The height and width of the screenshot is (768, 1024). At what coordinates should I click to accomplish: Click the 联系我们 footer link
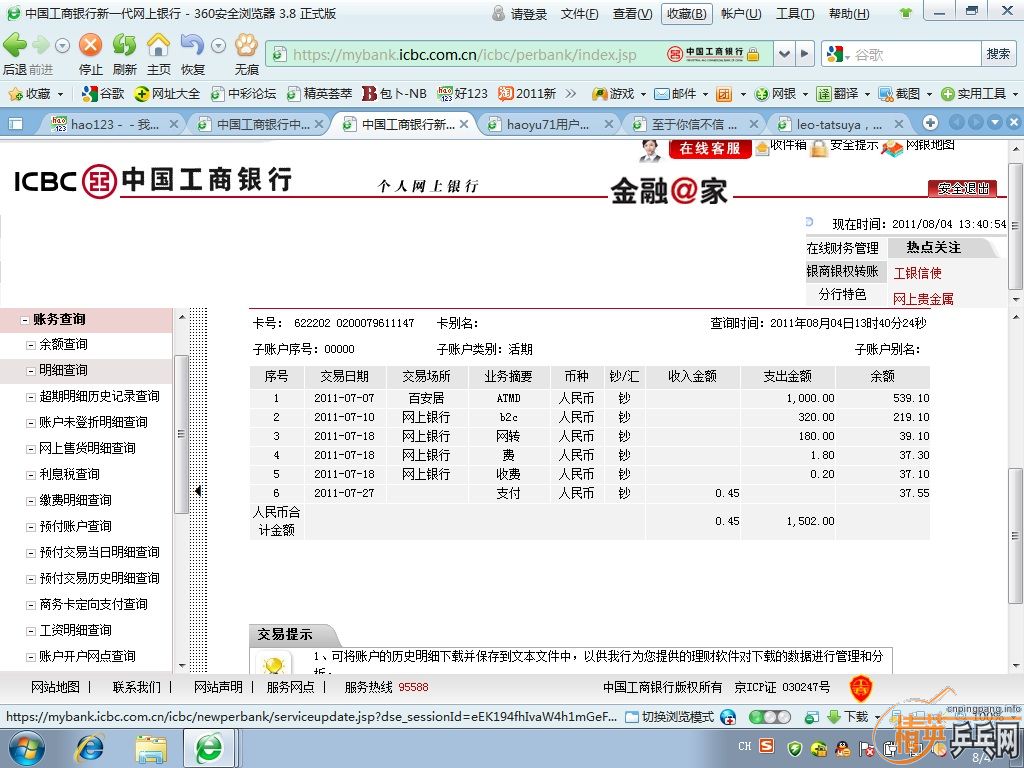[136, 687]
